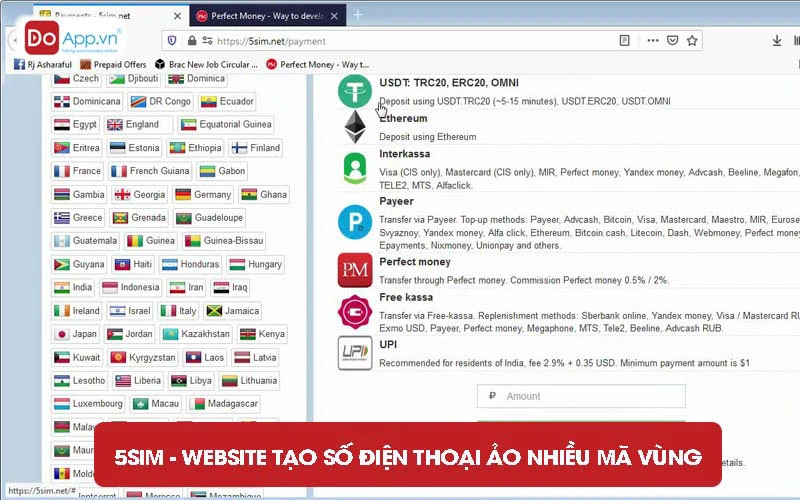
Task: Click the 'Free kassa' payment heading
Action: (406, 297)
